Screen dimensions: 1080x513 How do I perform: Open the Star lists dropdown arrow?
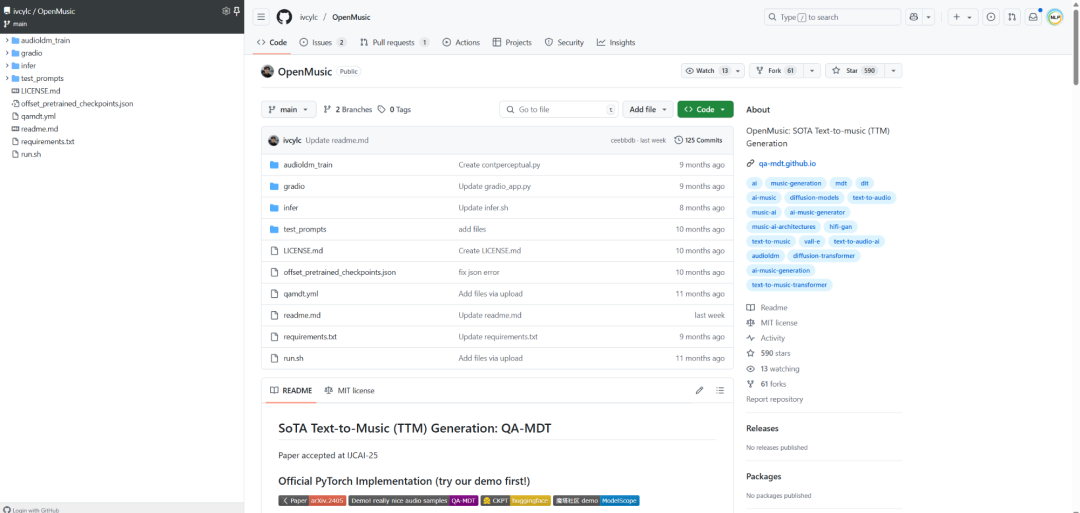pyautogui.click(x=894, y=71)
